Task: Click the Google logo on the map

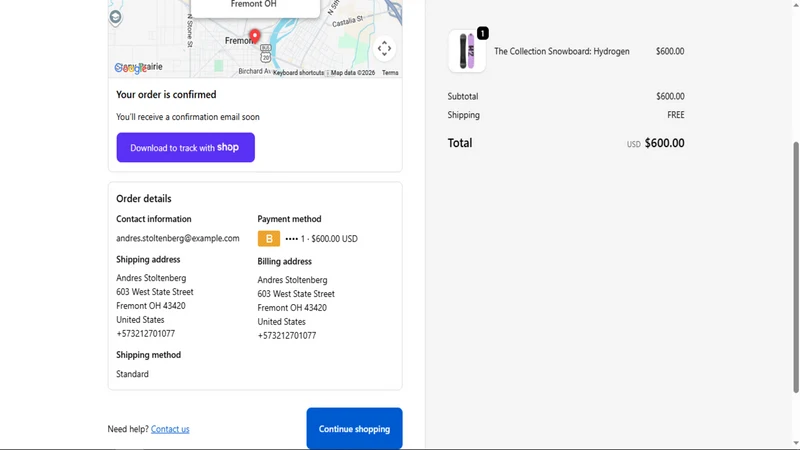Action: [x=131, y=68]
